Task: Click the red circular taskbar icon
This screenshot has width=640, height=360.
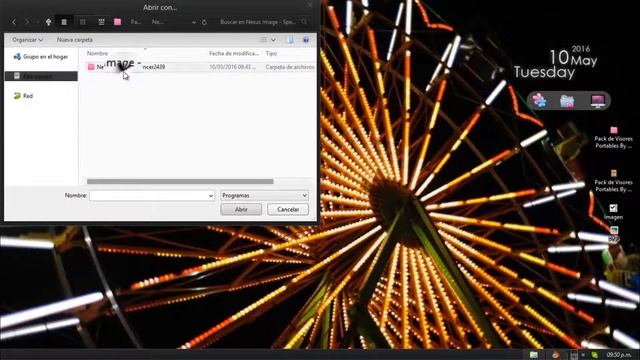Action: [x=556, y=355]
